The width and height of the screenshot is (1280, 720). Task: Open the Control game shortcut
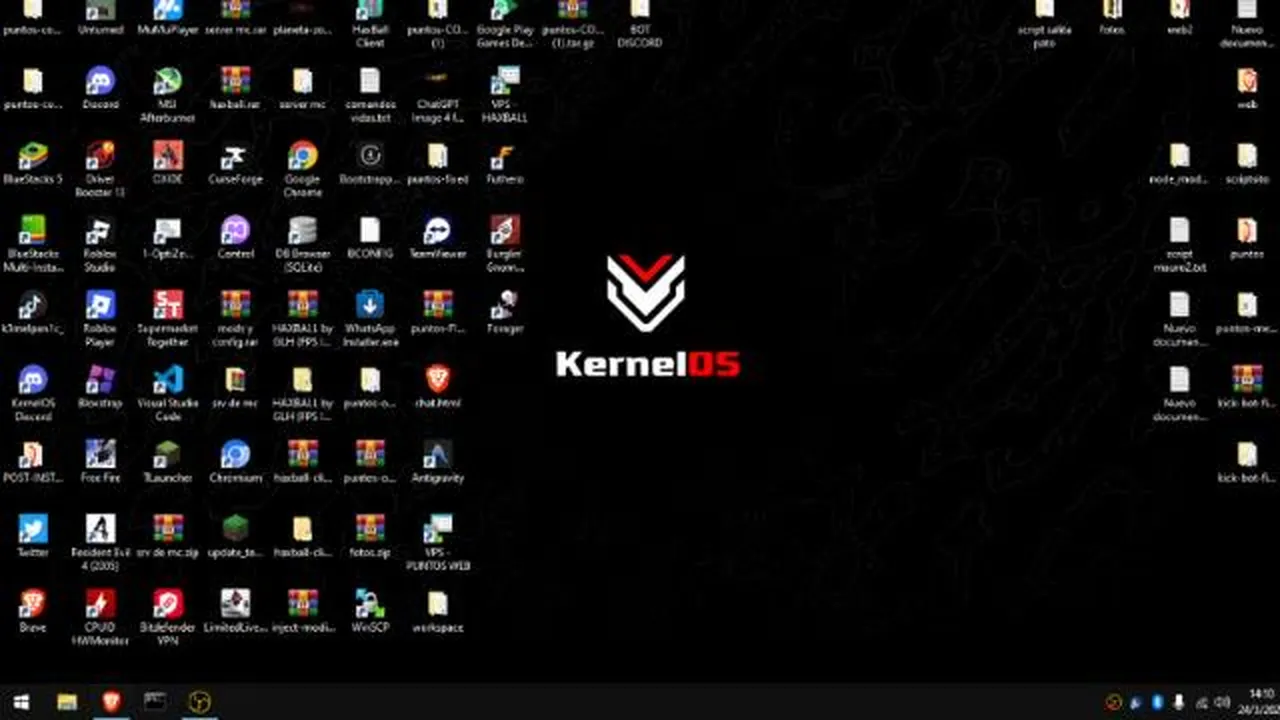[x=235, y=238]
